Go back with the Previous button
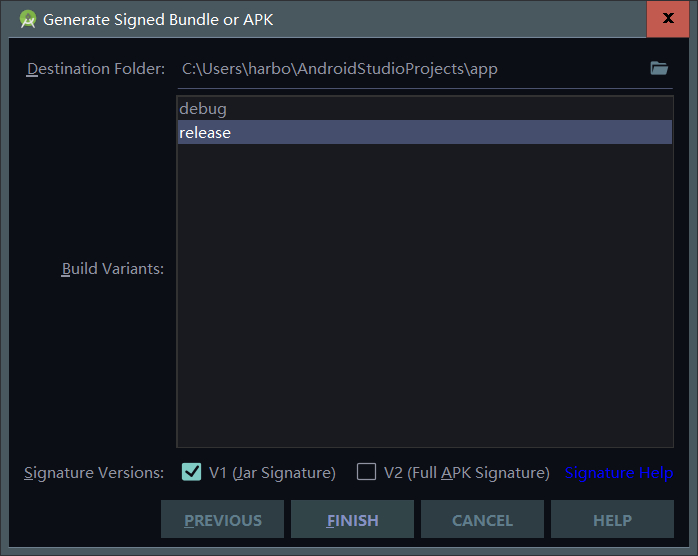Screen dimensions: 698x556 tap(223, 519)
